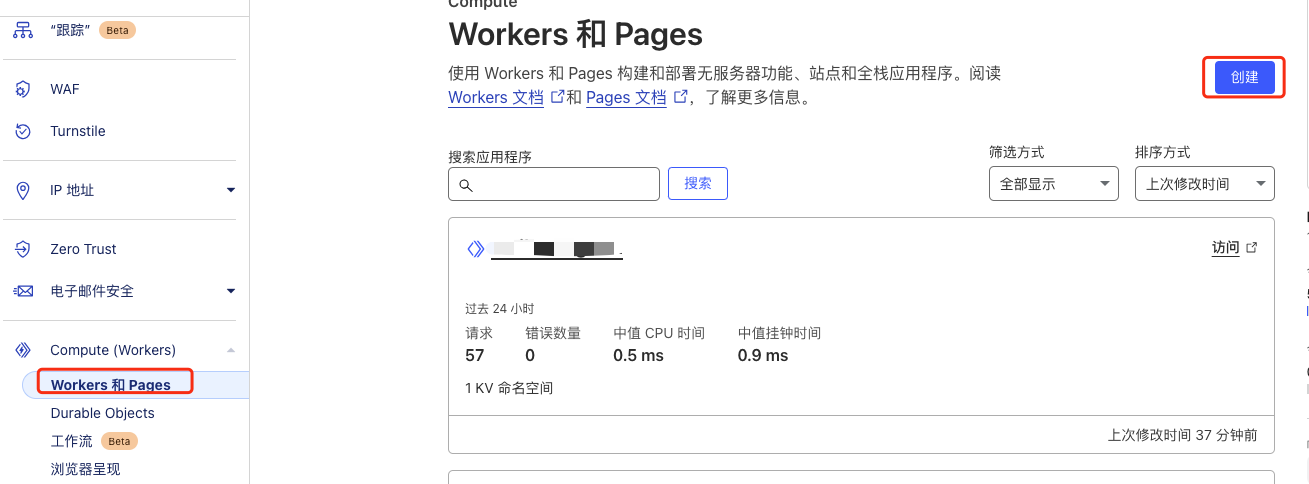Click the external link icon beside Workers 文档

point(558,97)
